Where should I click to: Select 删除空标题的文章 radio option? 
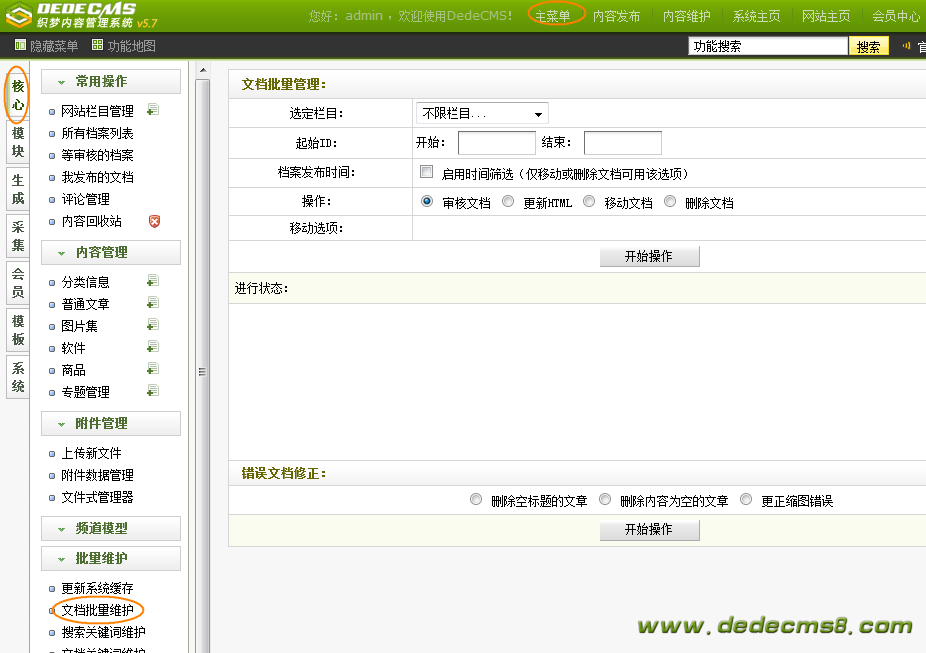point(476,499)
